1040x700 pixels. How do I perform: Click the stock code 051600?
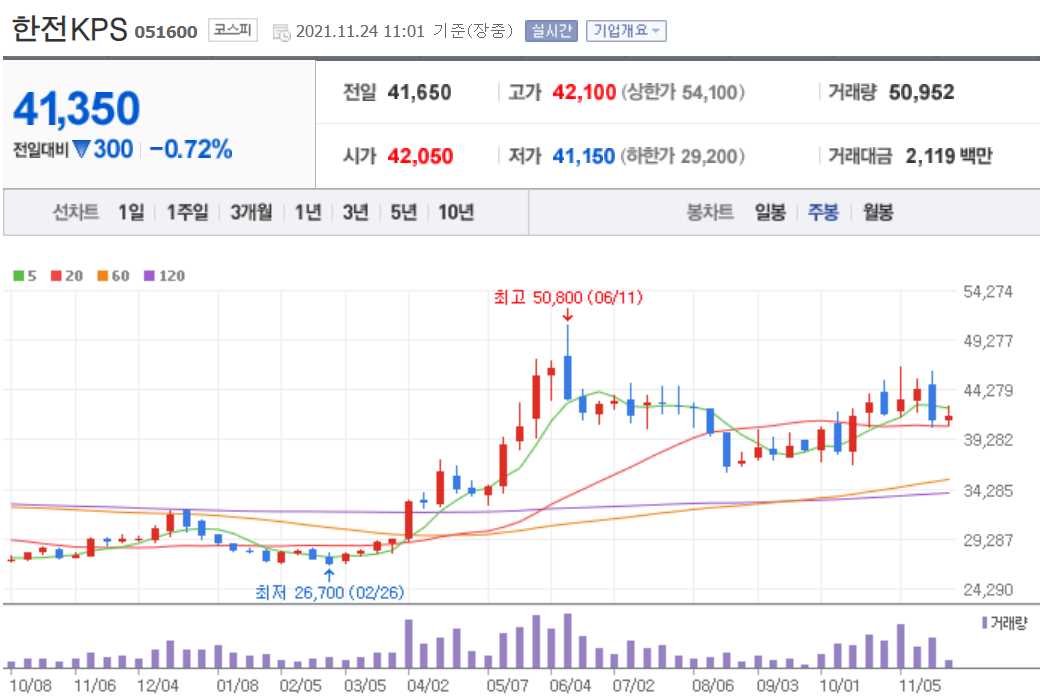[166, 32]
